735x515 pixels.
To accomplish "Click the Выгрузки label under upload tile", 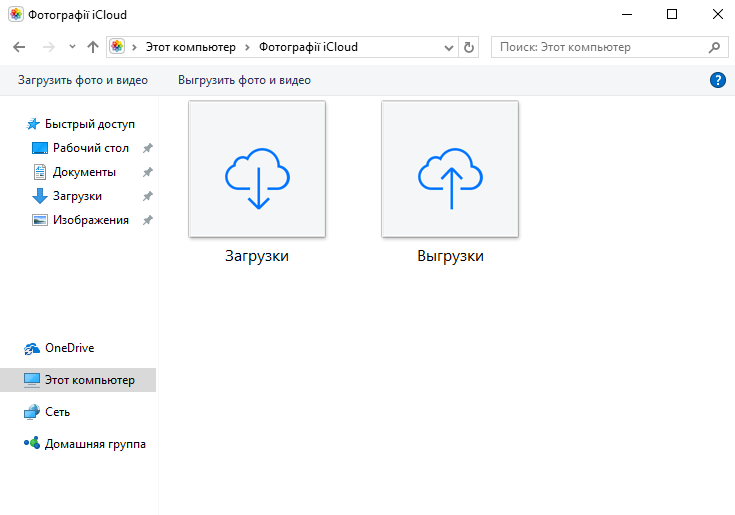I will click(450, 256).
